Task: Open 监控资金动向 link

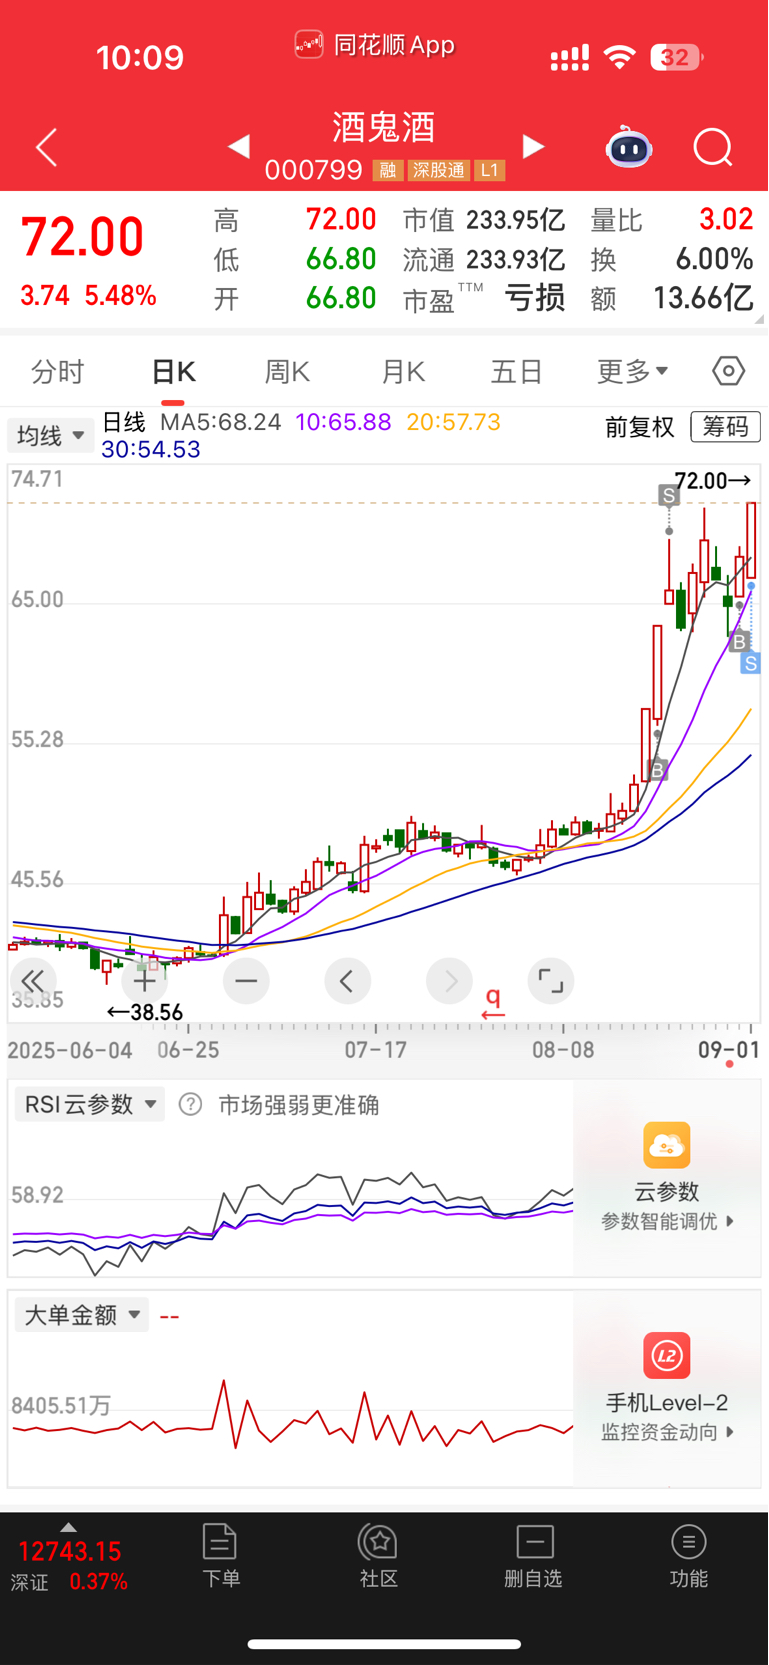Action: [x=667, y=1432]
